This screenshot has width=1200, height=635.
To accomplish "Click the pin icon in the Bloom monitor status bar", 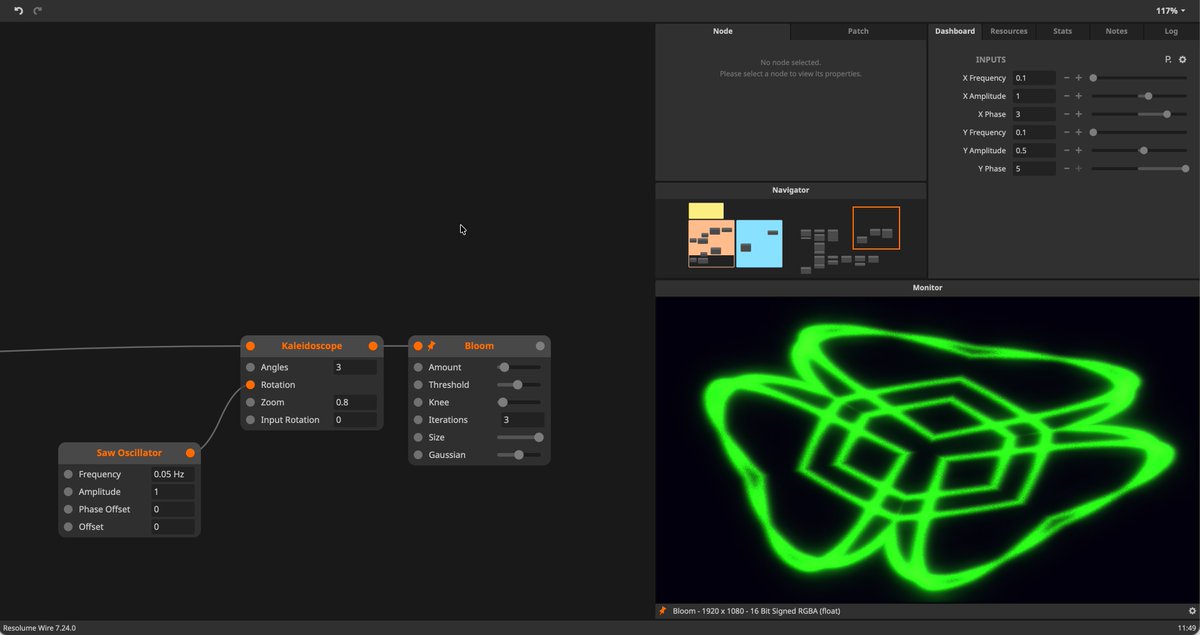I will 661,610.
